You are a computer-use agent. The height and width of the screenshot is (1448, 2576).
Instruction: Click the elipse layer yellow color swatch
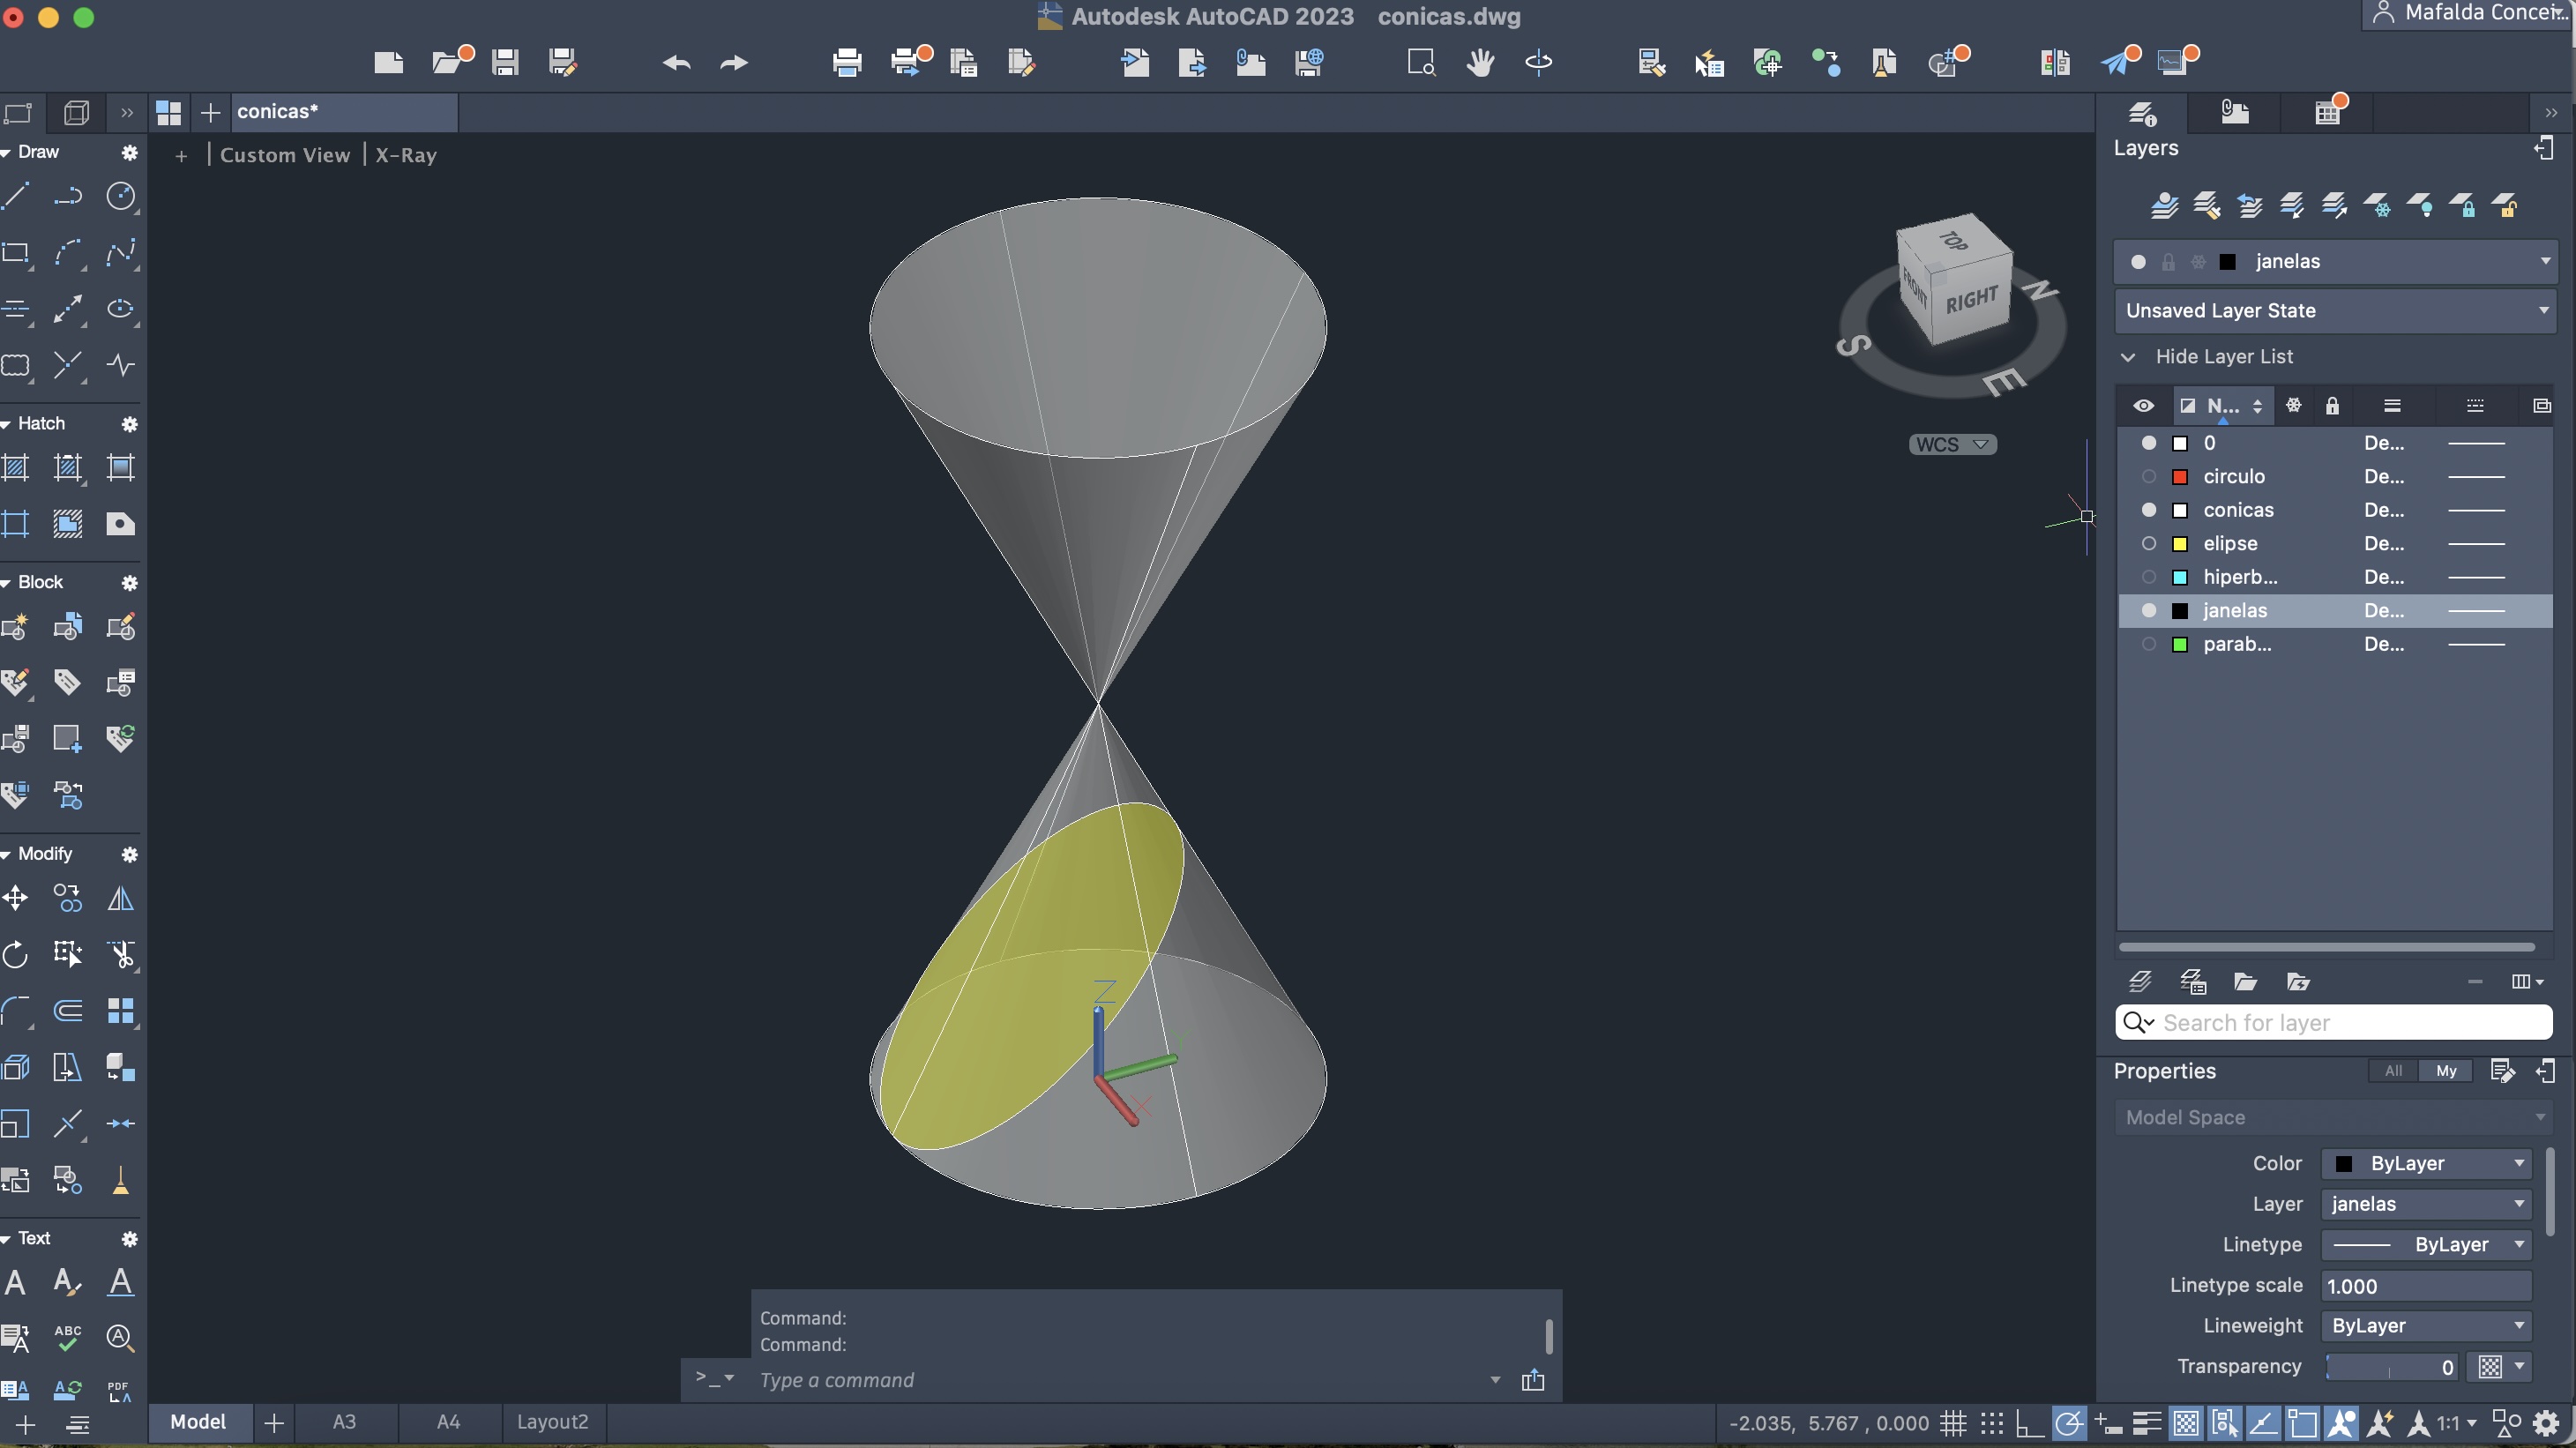pyautogui.click(x=2180, y=544)
